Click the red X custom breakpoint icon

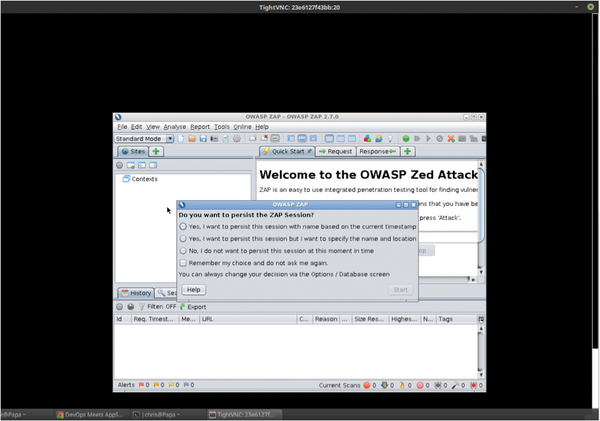(451, 139)
